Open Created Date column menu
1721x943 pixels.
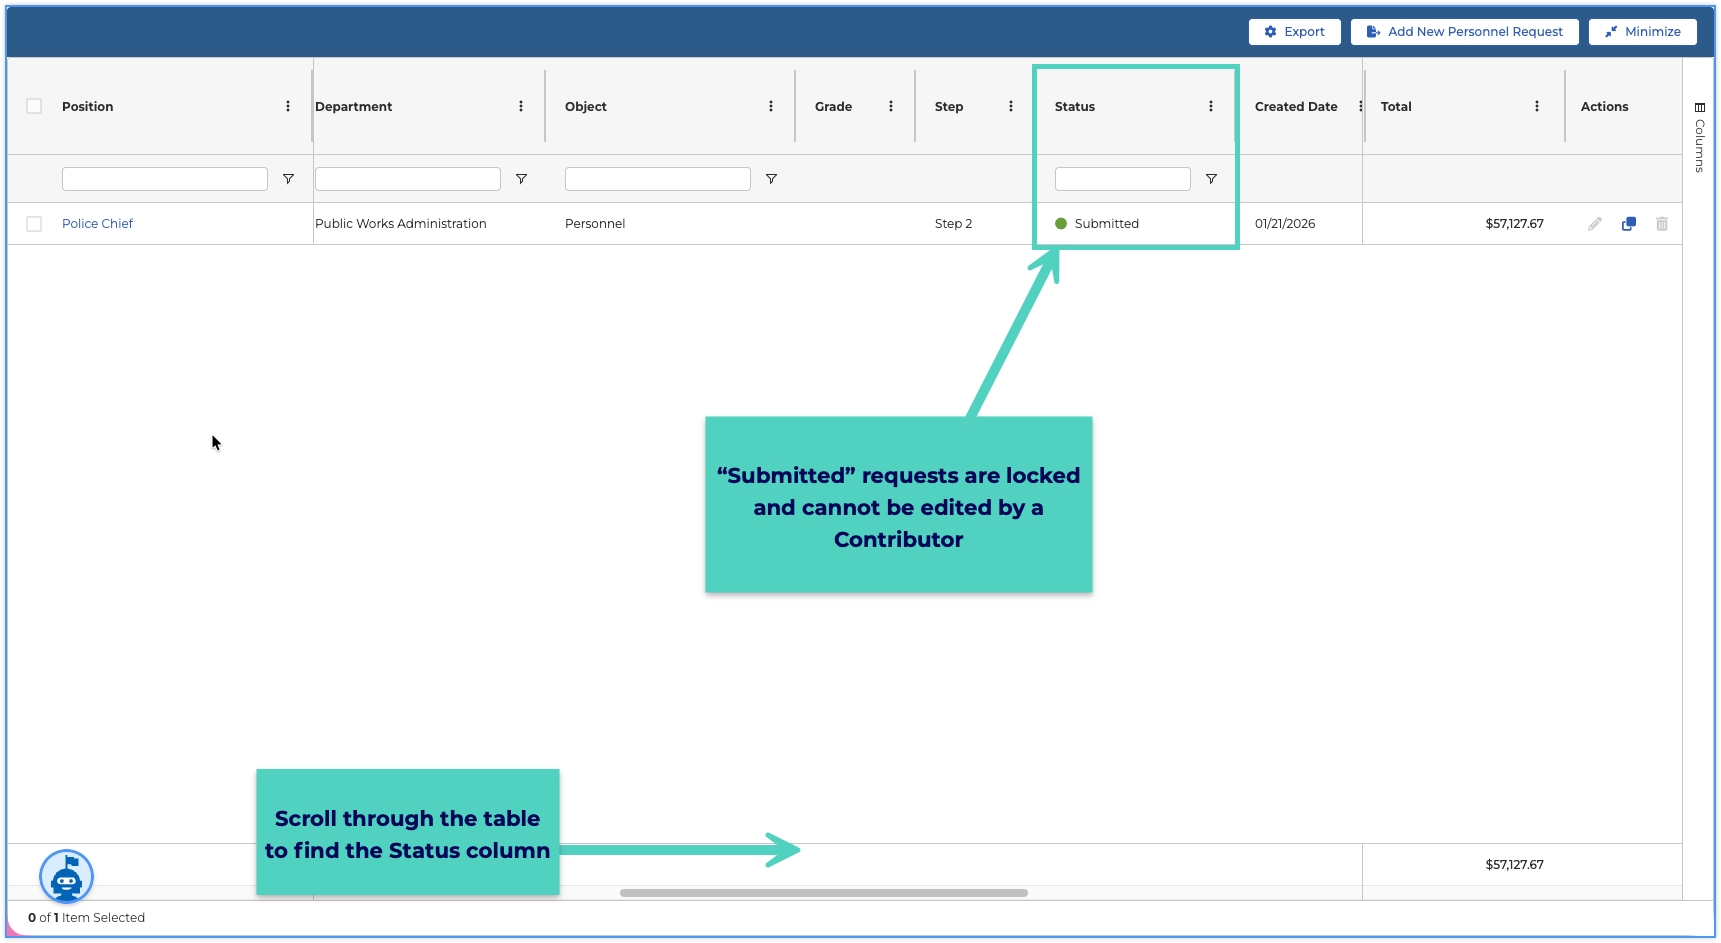coord(1360,106)
